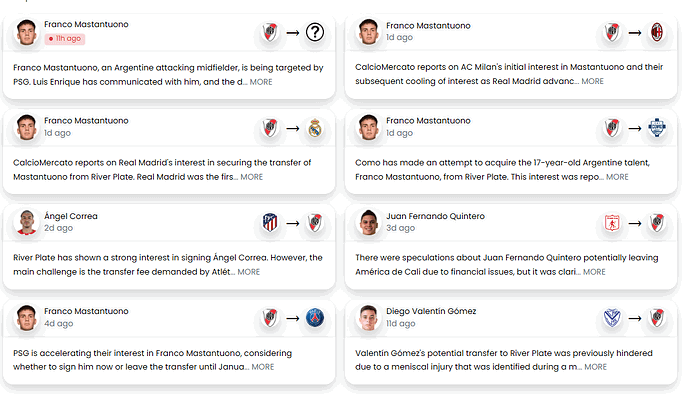Image resolution: width=690 pixels, height=397 pixels.
Task: Click River Plate crest in Diego Valentín Gómez card
Action: 657,318
